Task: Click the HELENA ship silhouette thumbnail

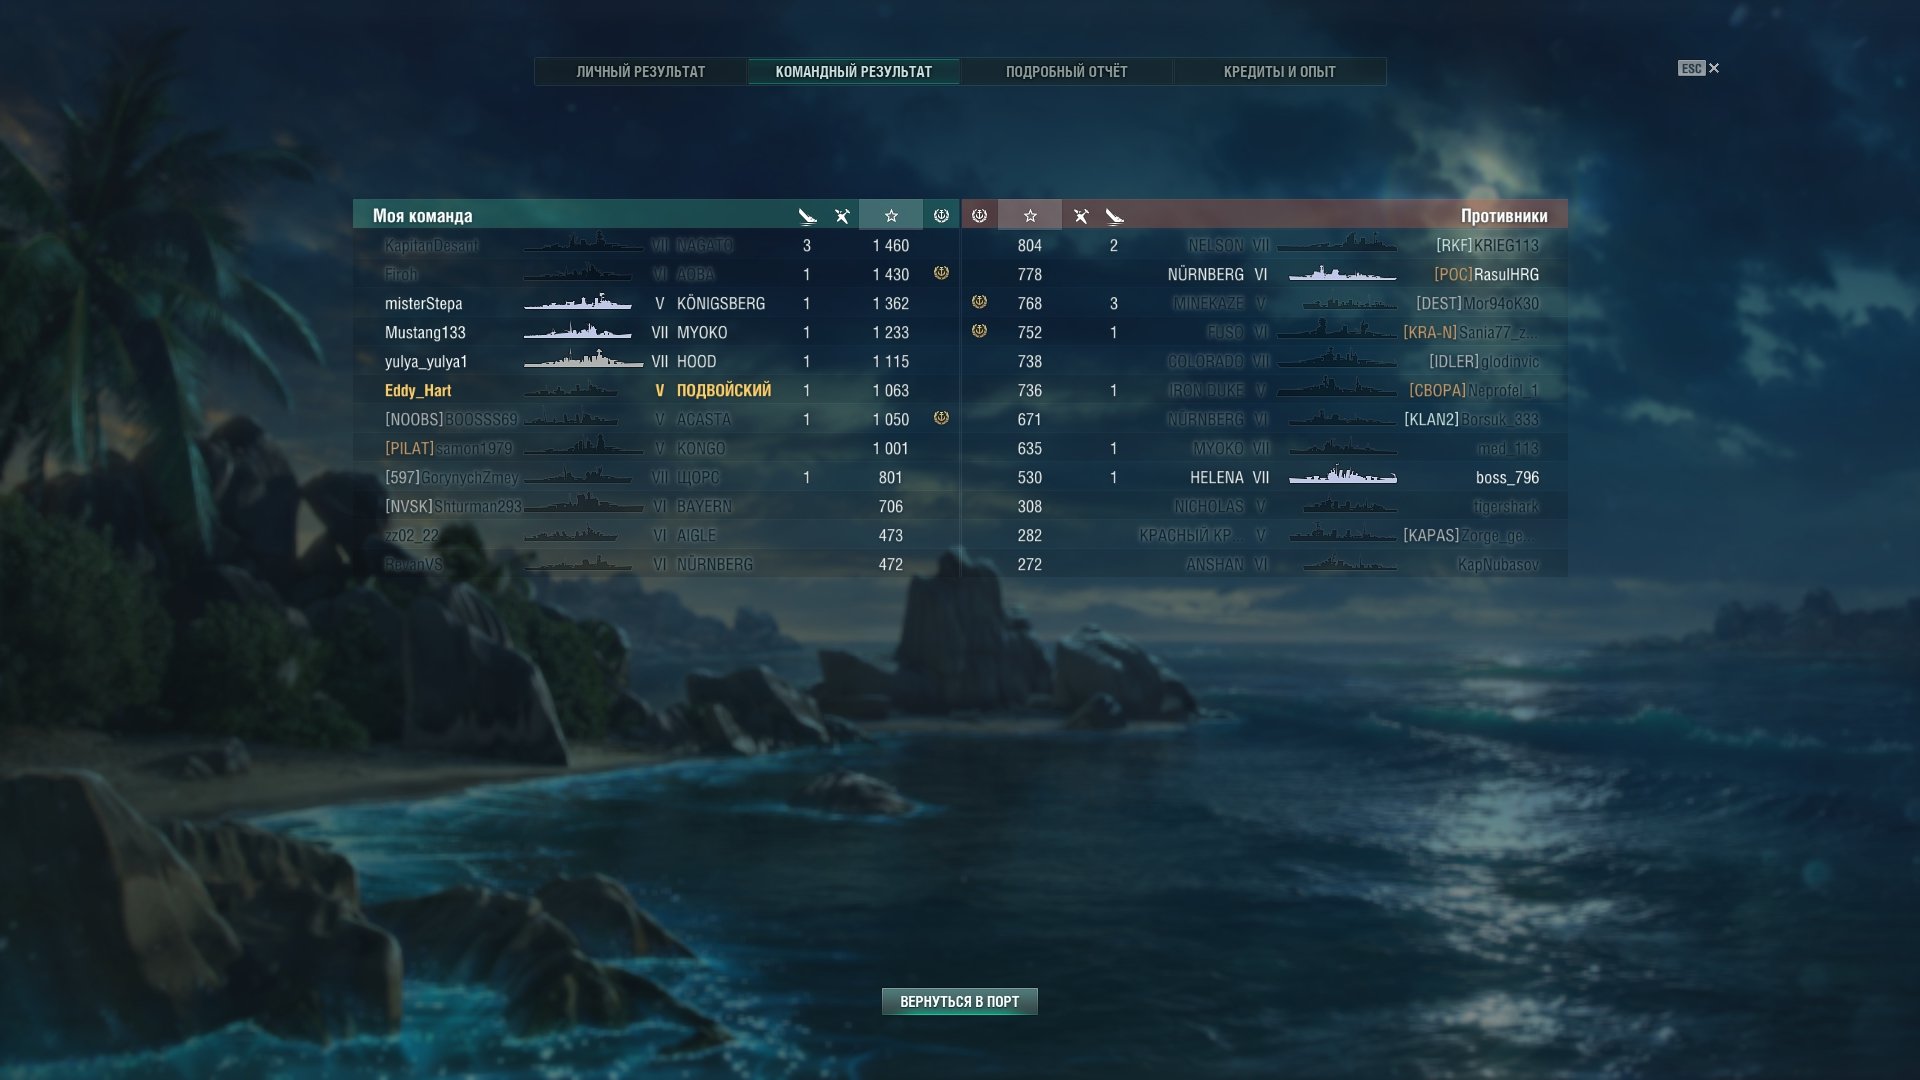Action: click(x=1342, y=477)
